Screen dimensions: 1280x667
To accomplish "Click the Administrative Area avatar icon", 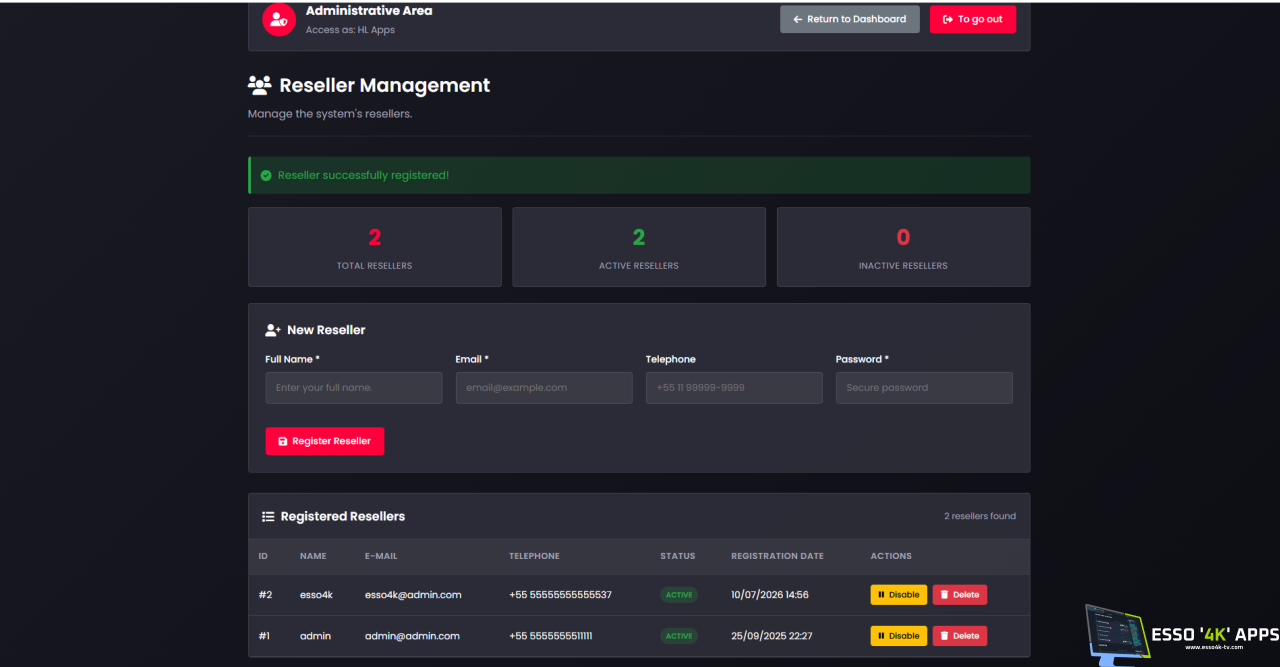I will click(279, 19).
